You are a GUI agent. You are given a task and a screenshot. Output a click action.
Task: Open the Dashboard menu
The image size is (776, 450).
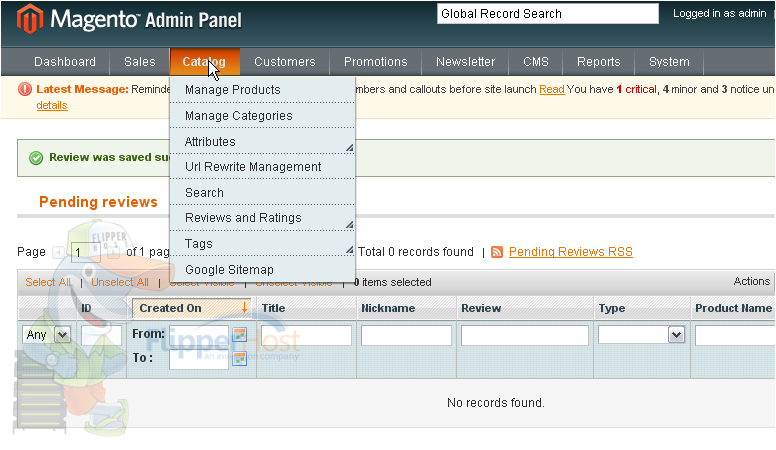65,62
